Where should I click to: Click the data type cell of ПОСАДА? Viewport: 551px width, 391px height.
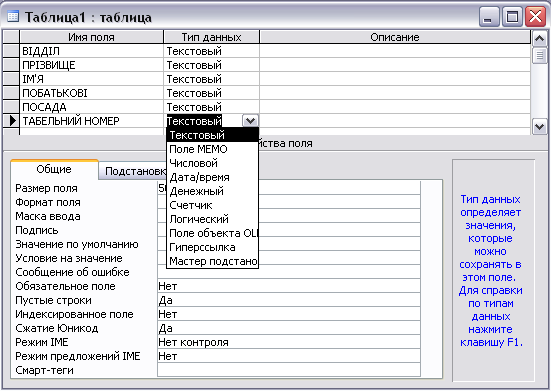(212, 107)
